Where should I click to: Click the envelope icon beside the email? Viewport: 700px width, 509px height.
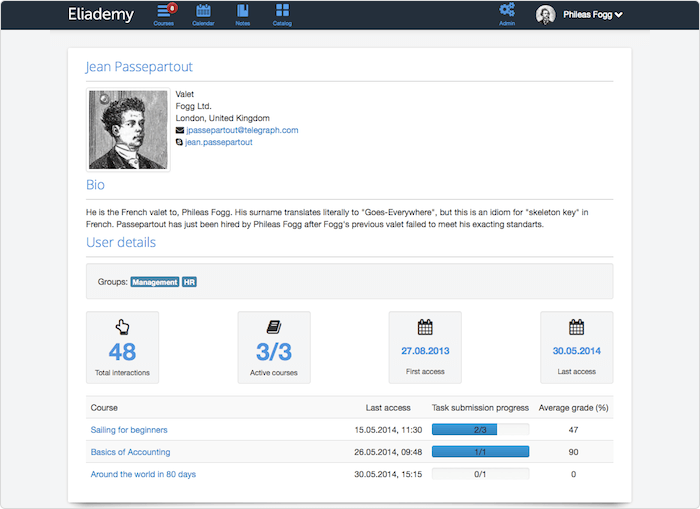coord(179,130)
